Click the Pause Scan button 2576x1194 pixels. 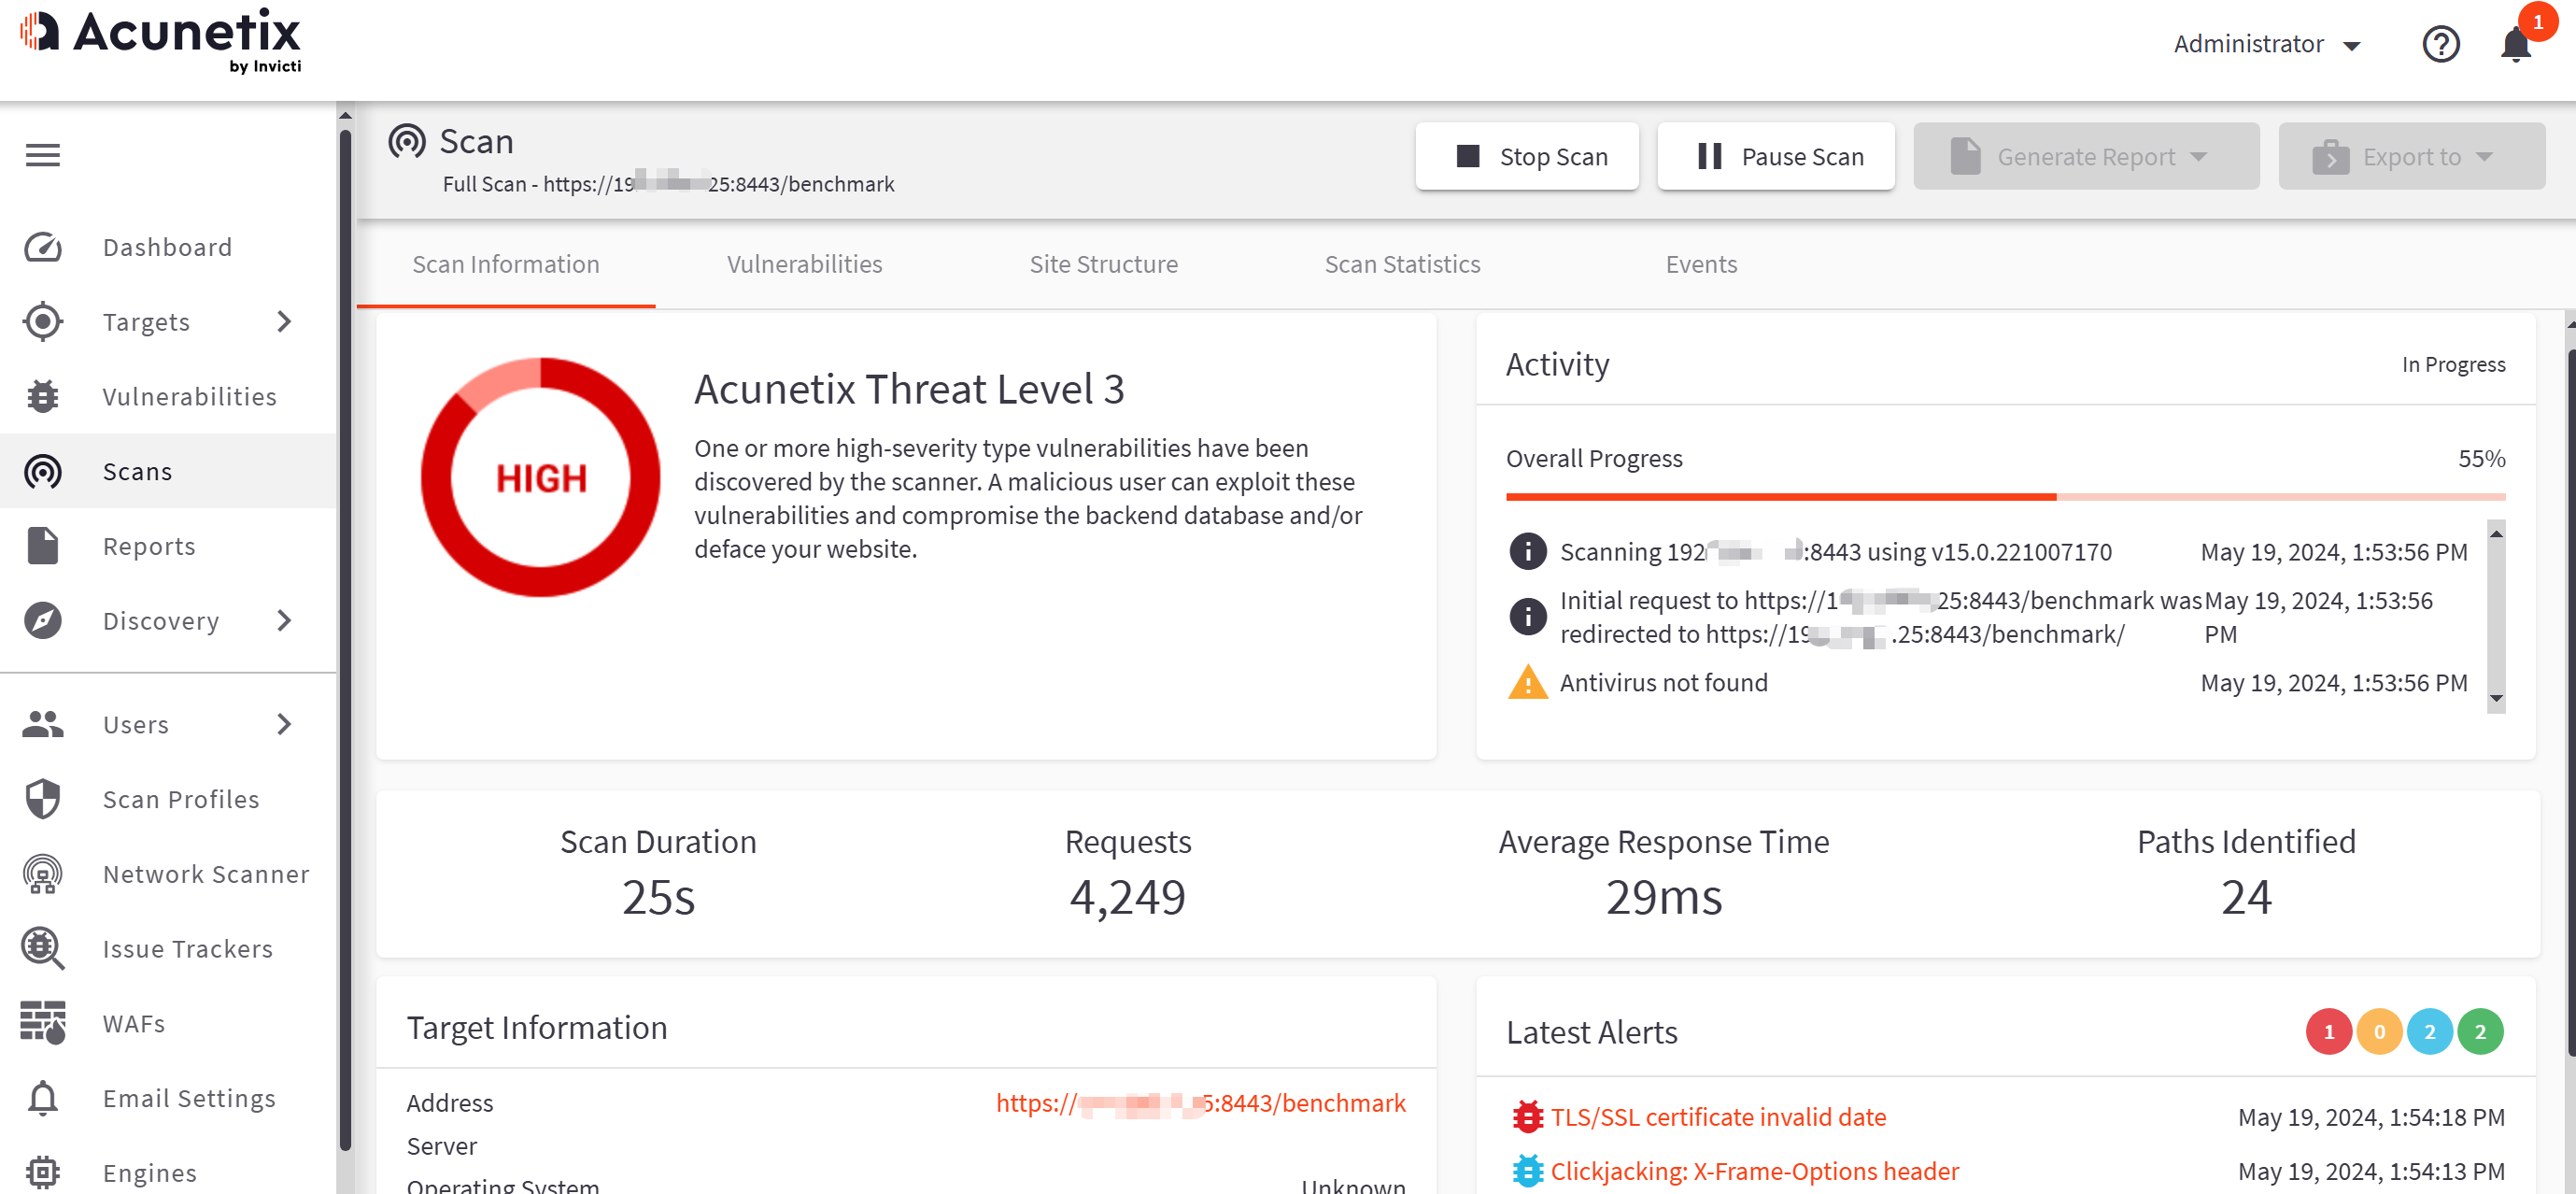click(1776, 157)
